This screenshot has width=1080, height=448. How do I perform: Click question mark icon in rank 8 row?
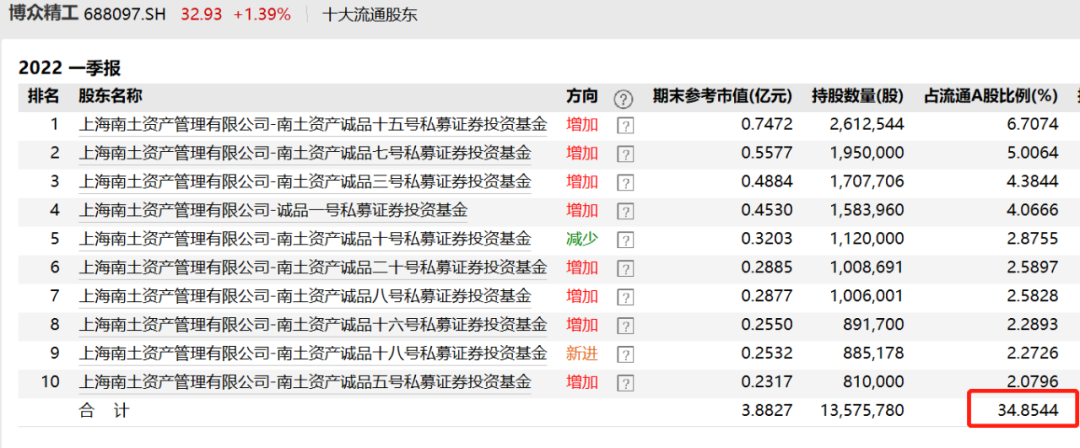625,325
